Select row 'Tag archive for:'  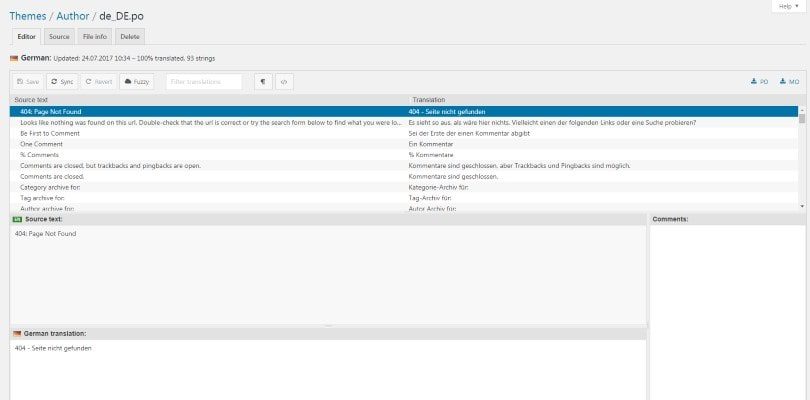[x=403, y=198]
